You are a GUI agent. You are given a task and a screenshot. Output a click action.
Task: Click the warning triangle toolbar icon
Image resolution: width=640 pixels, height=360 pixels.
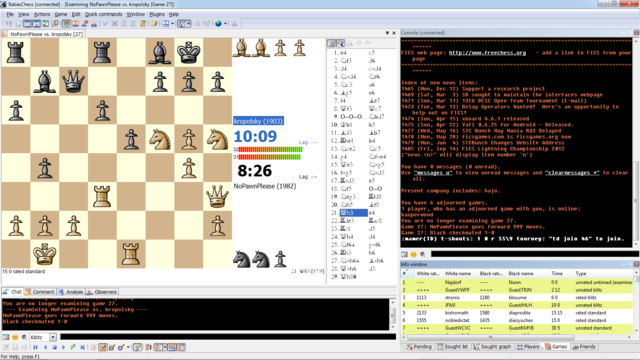click(234, 24)
